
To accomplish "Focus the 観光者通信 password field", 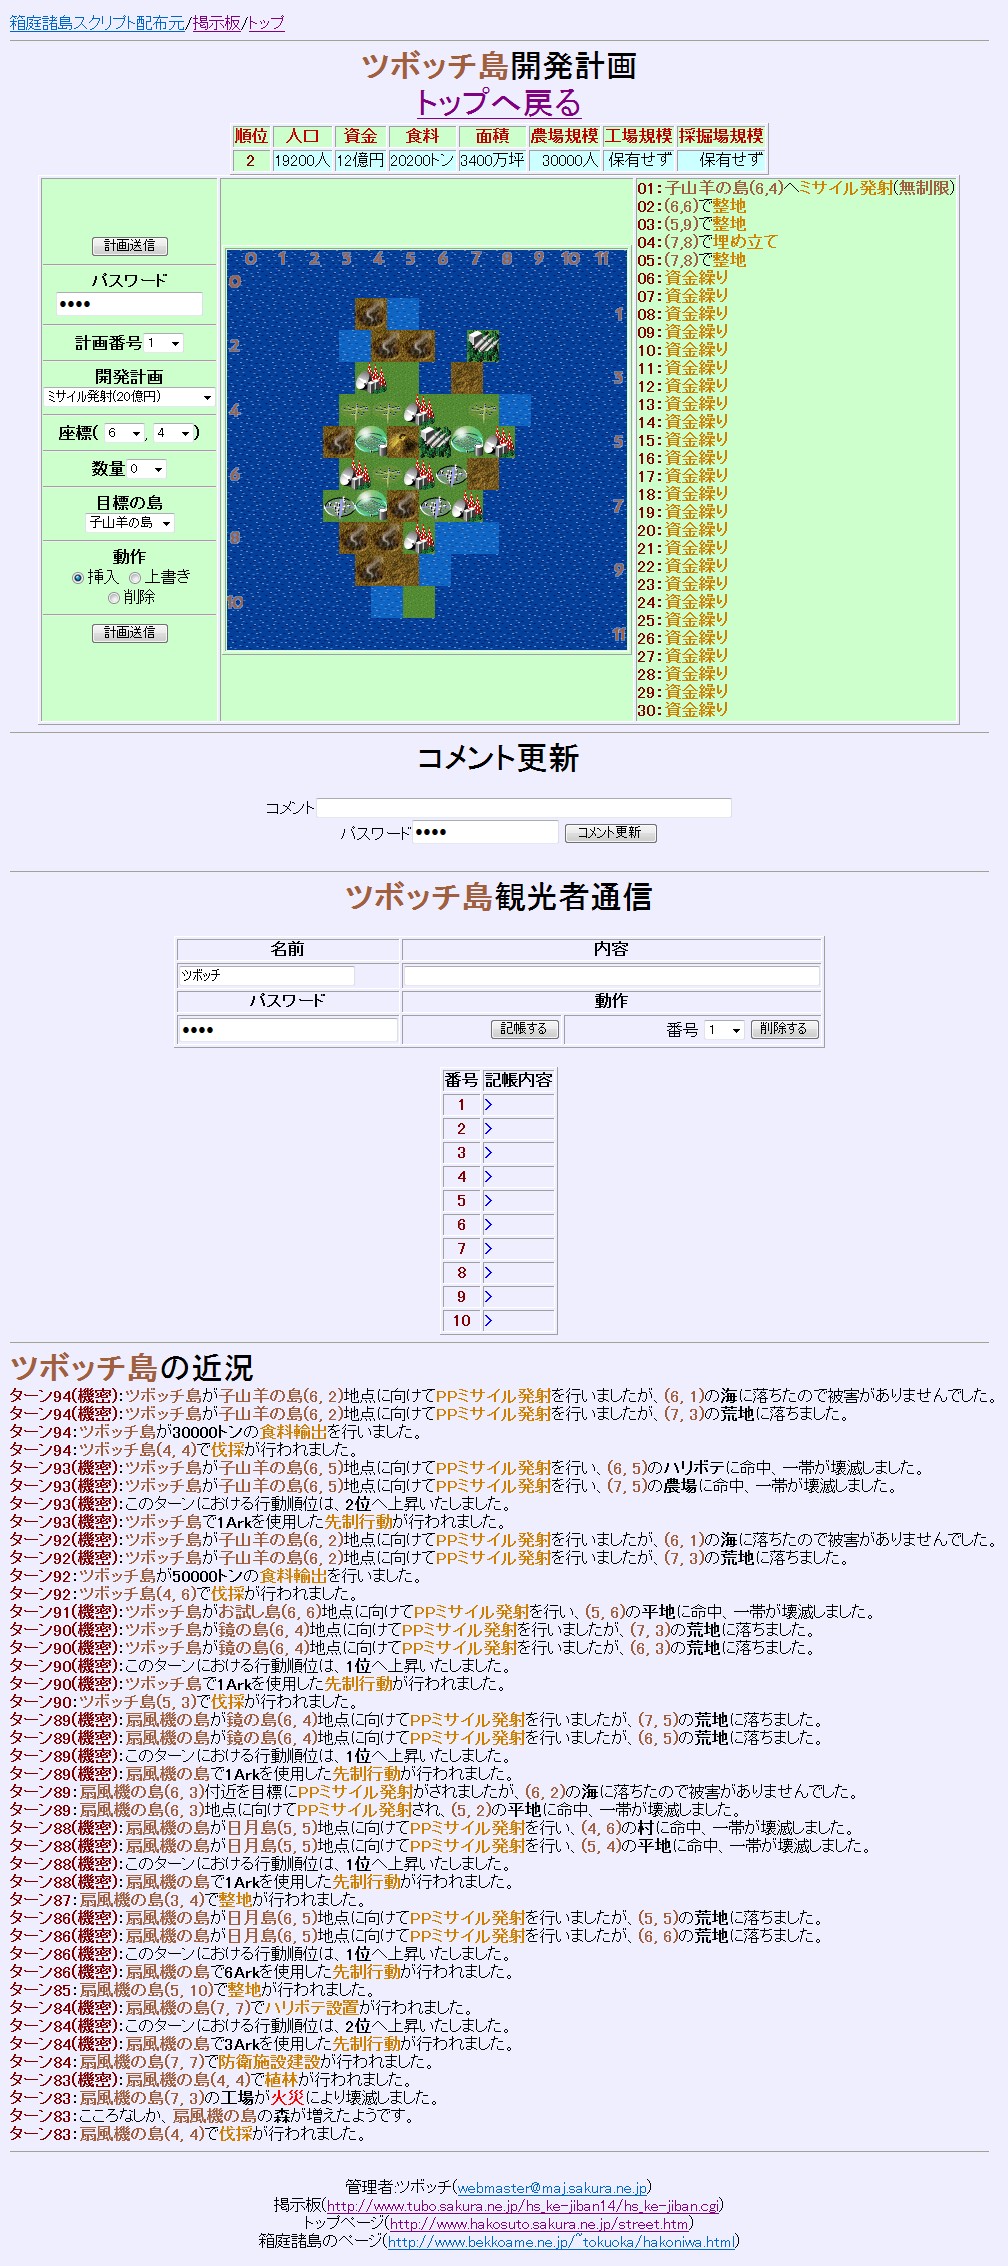I will [x=288, y=1030].
